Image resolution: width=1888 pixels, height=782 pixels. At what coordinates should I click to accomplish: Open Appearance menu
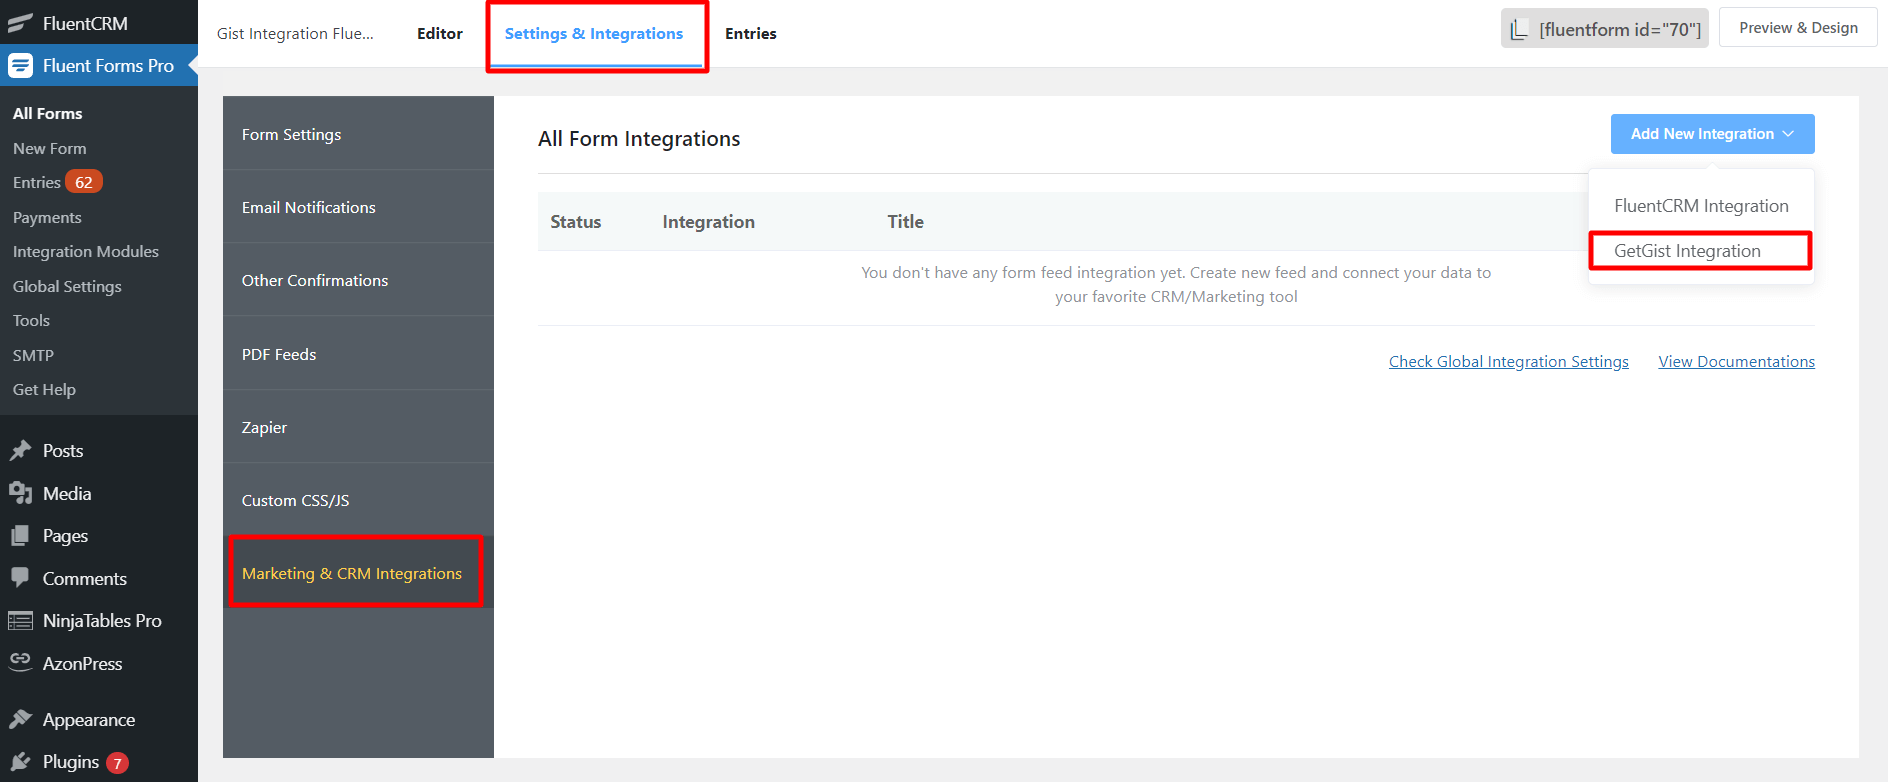pyautogui.click(x=99, y=719)
